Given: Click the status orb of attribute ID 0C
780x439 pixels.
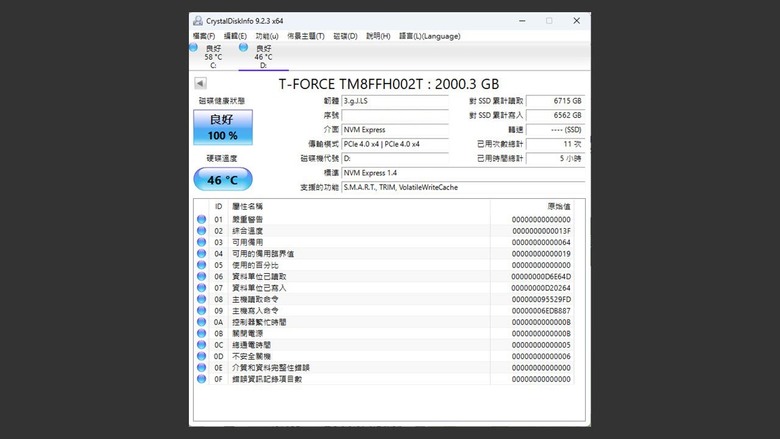Looking at the screenshot, I should [x=201, y=345].
